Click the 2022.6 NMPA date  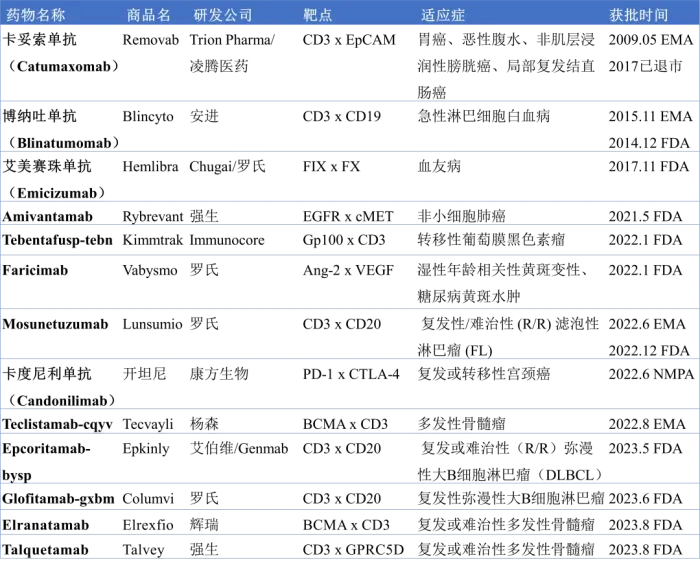tap(651, 374)
